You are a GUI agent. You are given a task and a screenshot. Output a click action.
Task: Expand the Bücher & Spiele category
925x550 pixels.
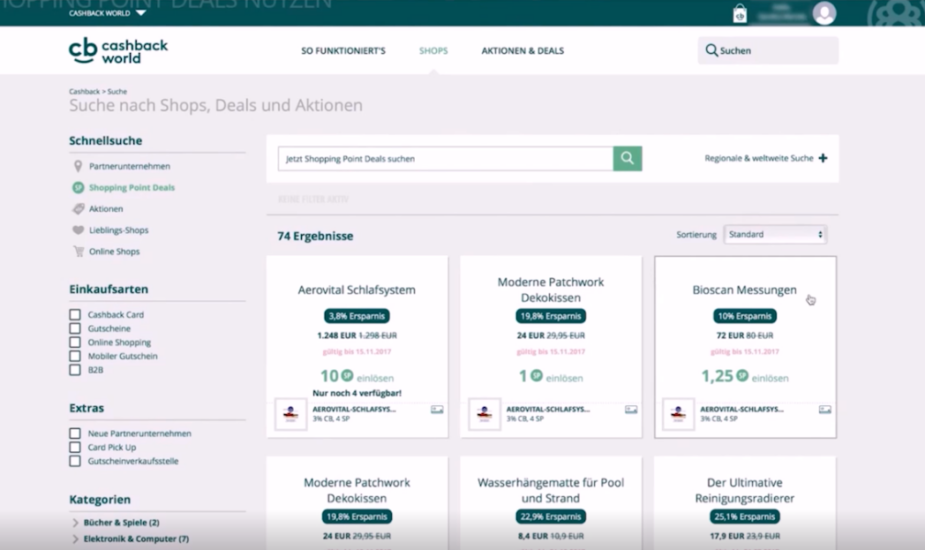click(x=75, y=523)
